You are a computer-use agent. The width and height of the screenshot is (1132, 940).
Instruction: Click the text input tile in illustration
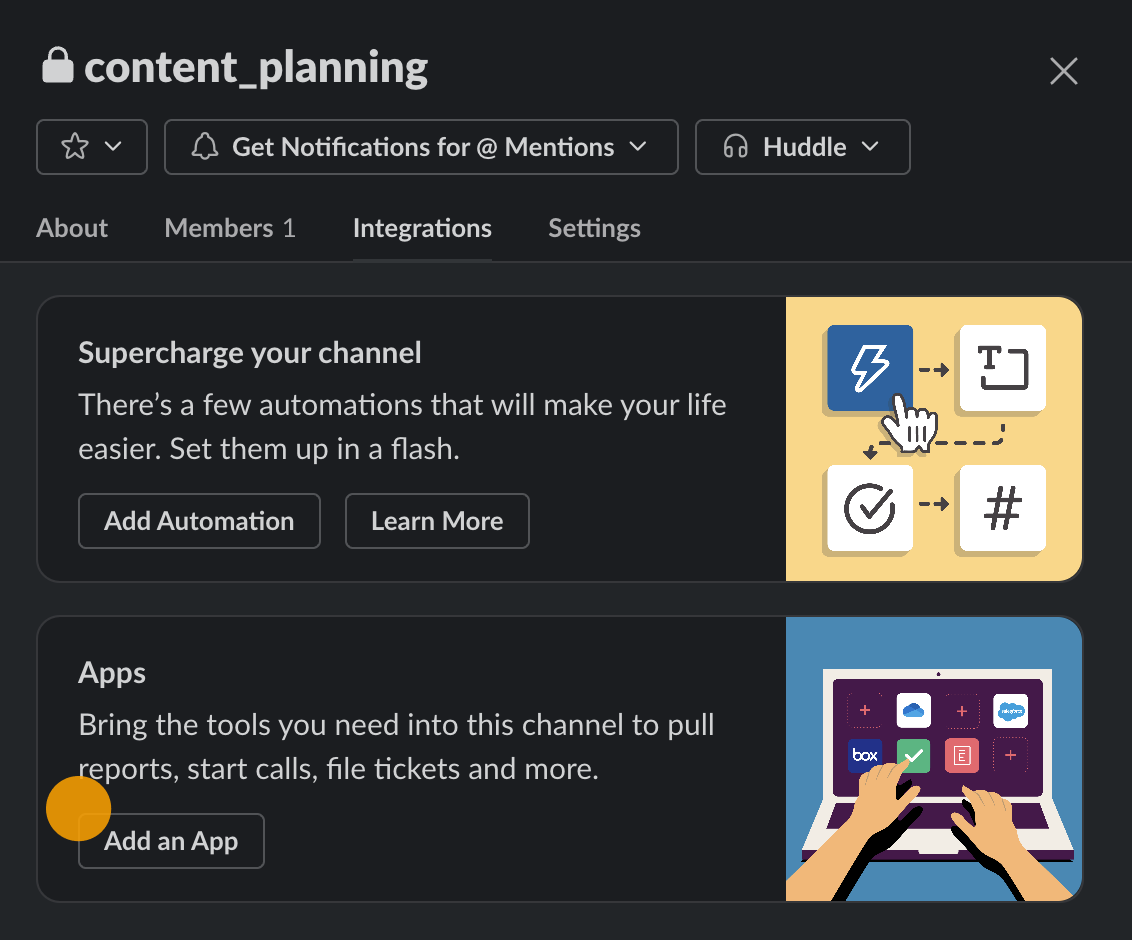[x=1003, y=368]
